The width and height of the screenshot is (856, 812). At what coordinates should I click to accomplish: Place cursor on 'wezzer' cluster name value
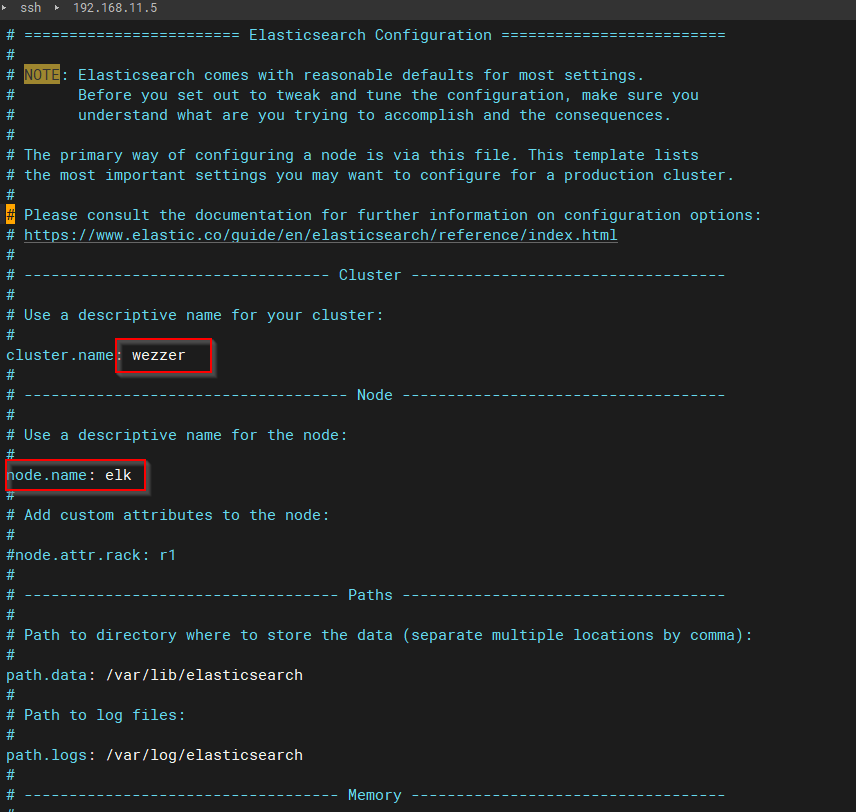click(158, 355)
